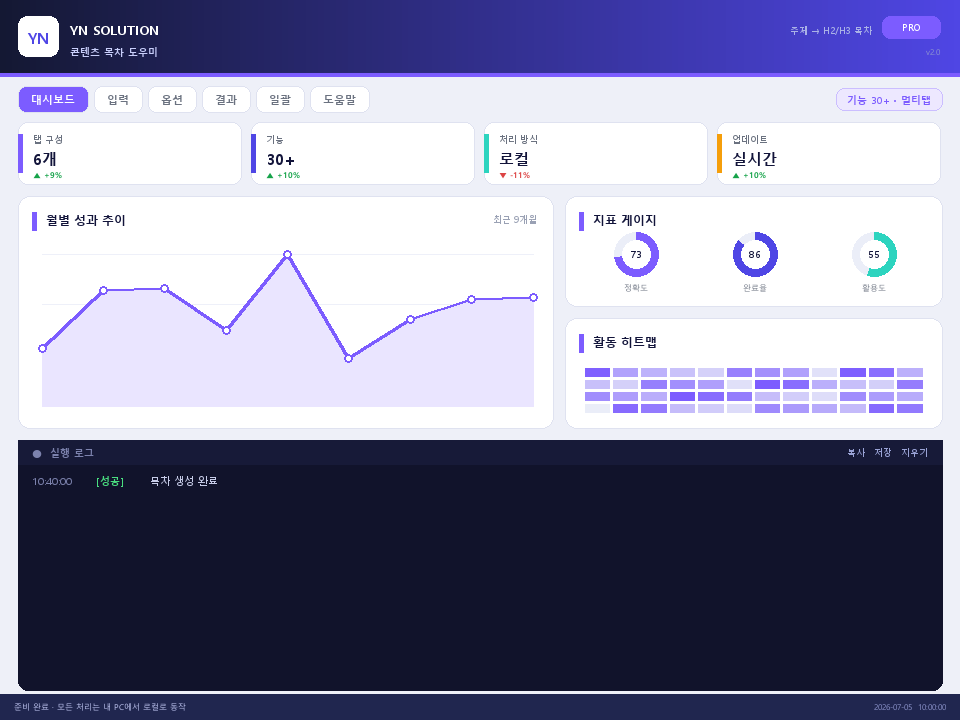Select the 옵션 tab
This screenshot has width=960, height=720.
coord(172,99)
